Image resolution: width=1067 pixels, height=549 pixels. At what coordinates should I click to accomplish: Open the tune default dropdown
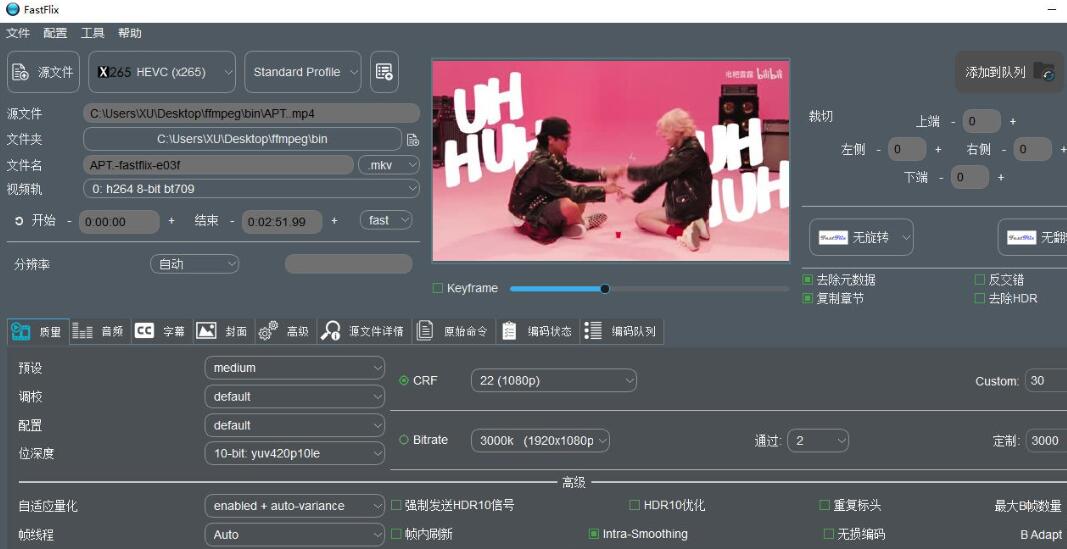pyautogui.click(x=295, y=397)
